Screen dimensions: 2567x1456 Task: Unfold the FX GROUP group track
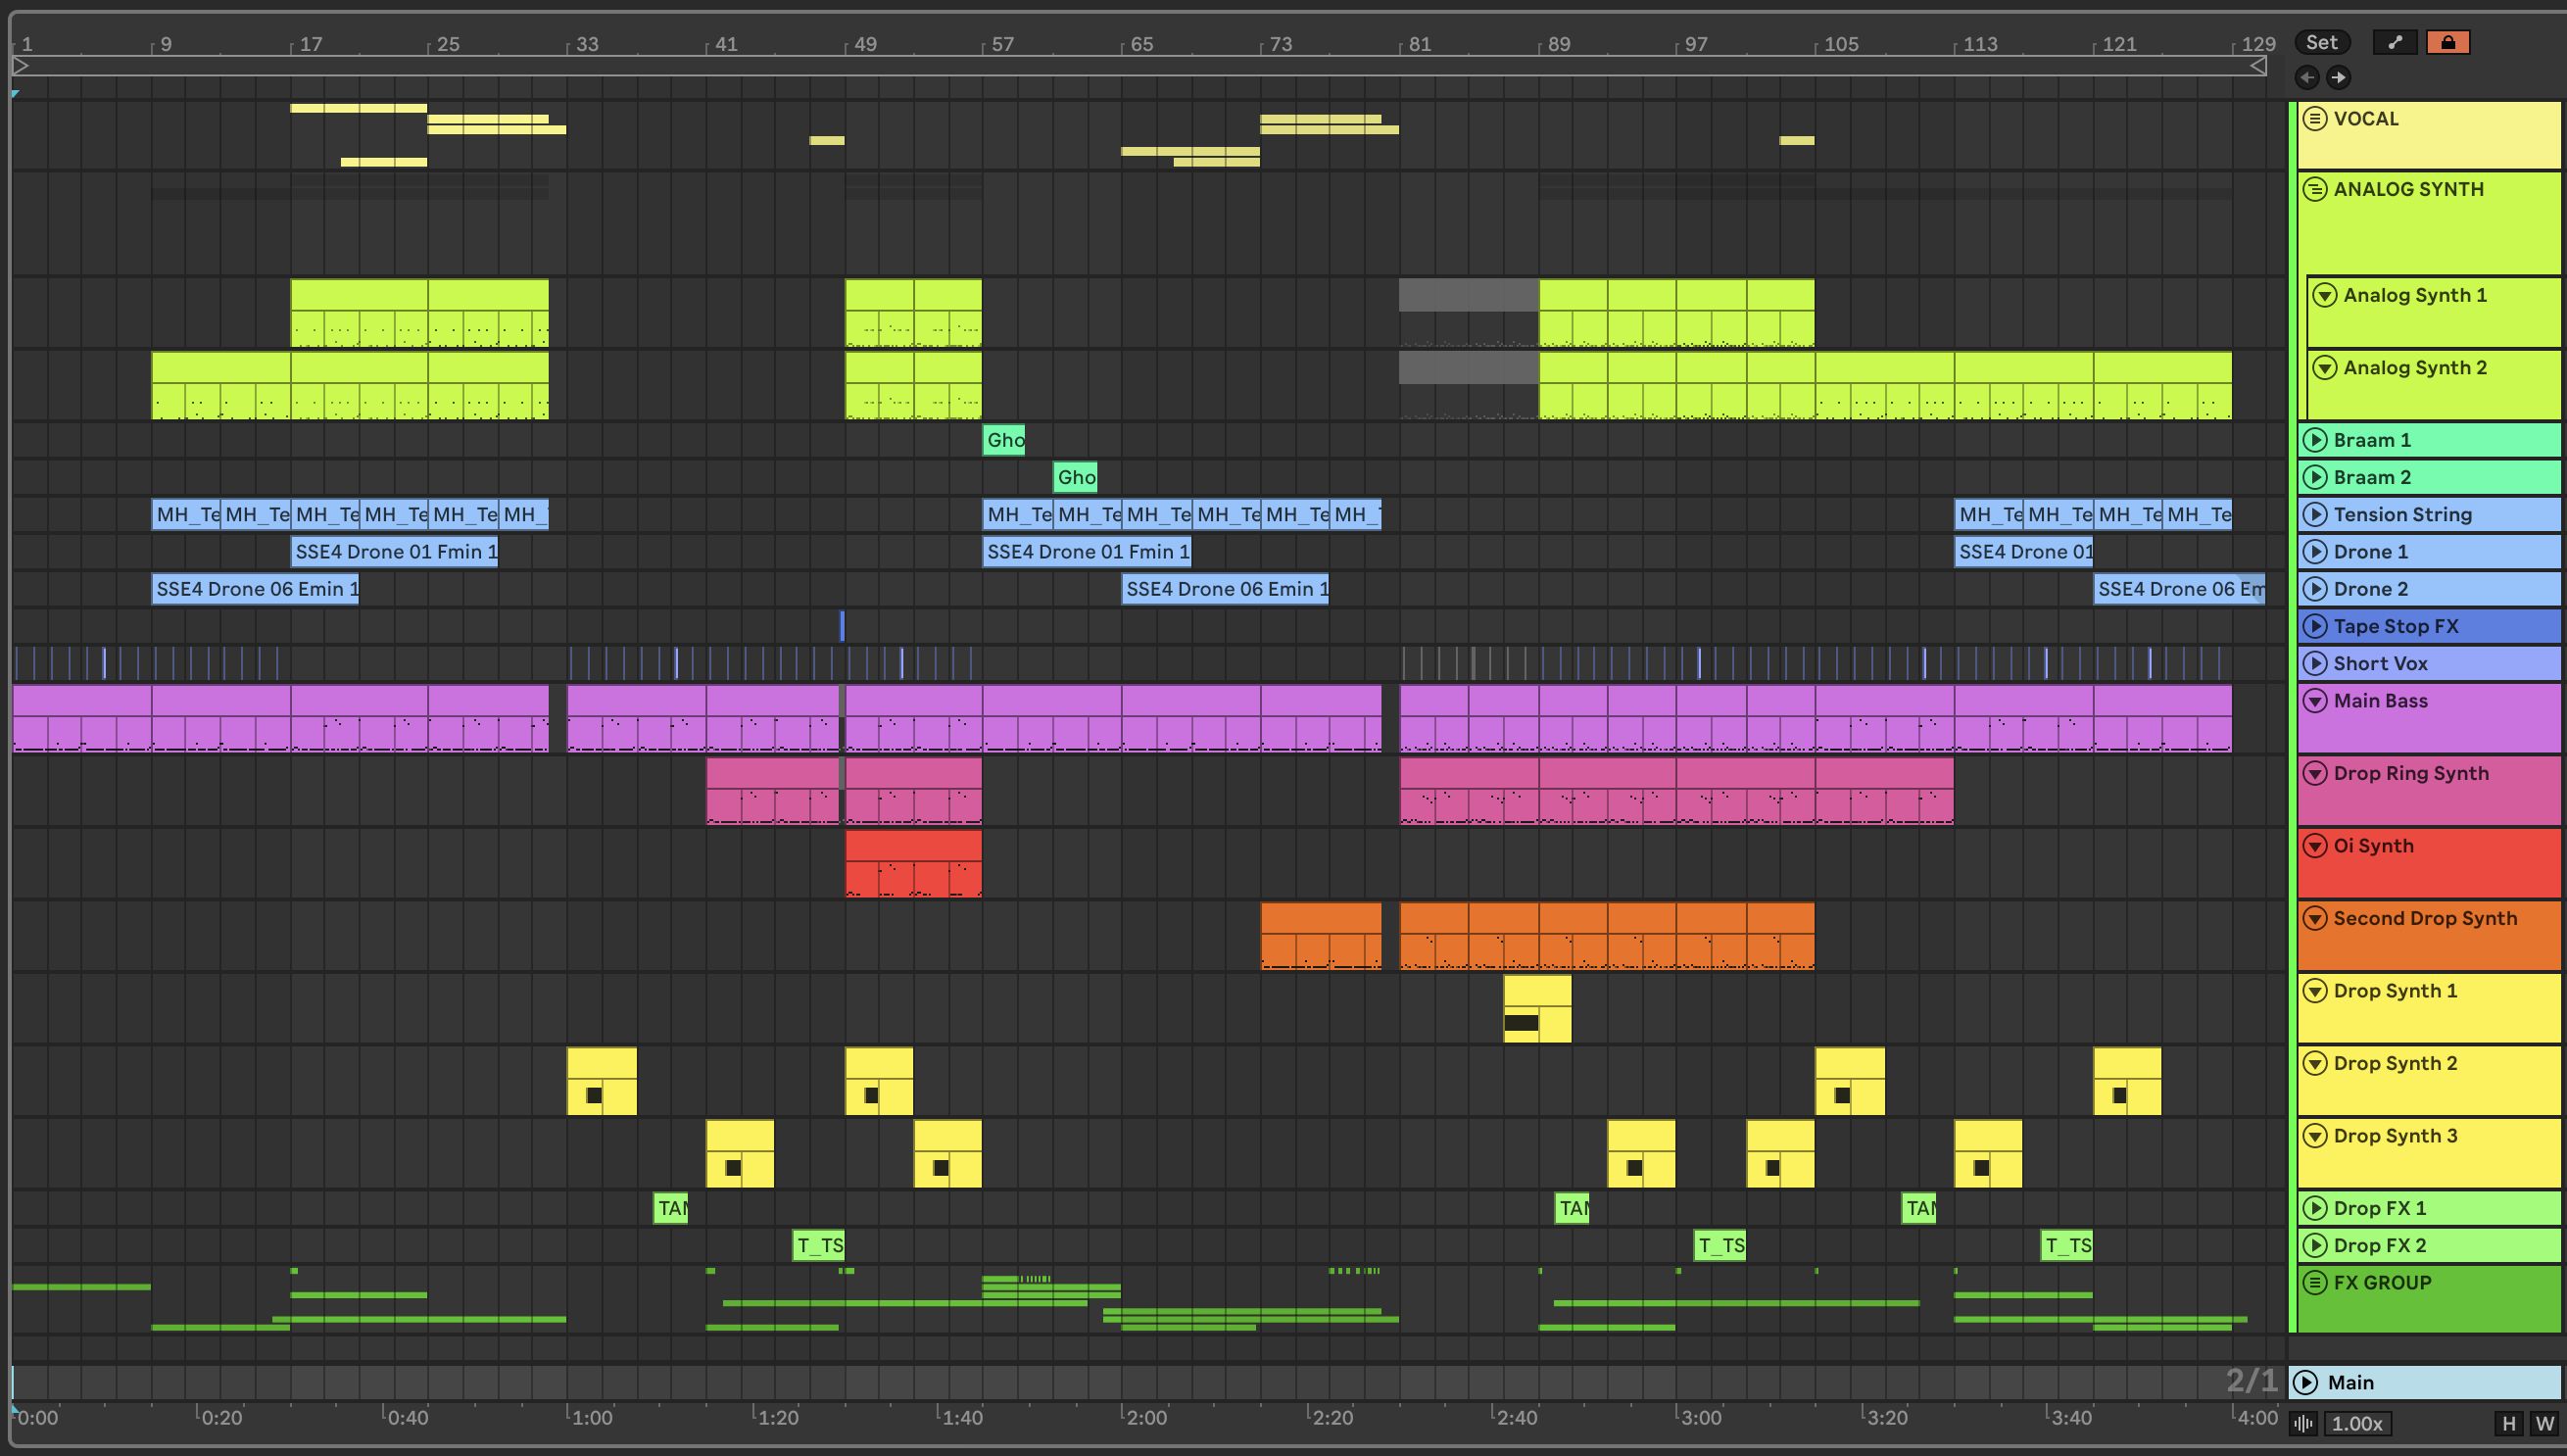tap(2315, 1282)
